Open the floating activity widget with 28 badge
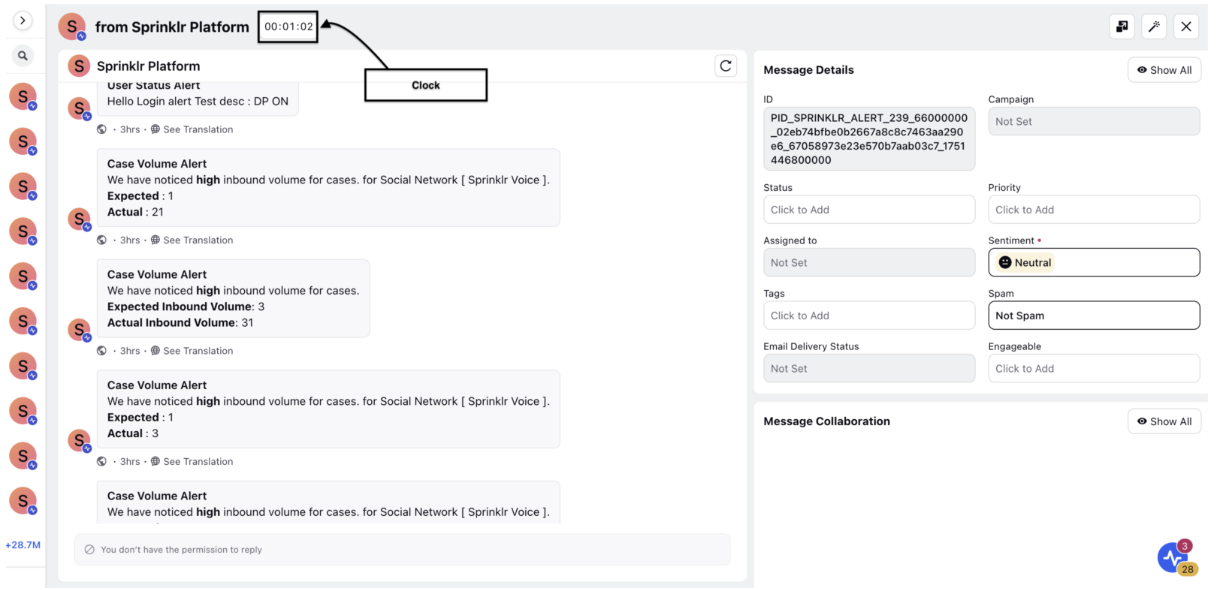 click(x=1173, y=557)
